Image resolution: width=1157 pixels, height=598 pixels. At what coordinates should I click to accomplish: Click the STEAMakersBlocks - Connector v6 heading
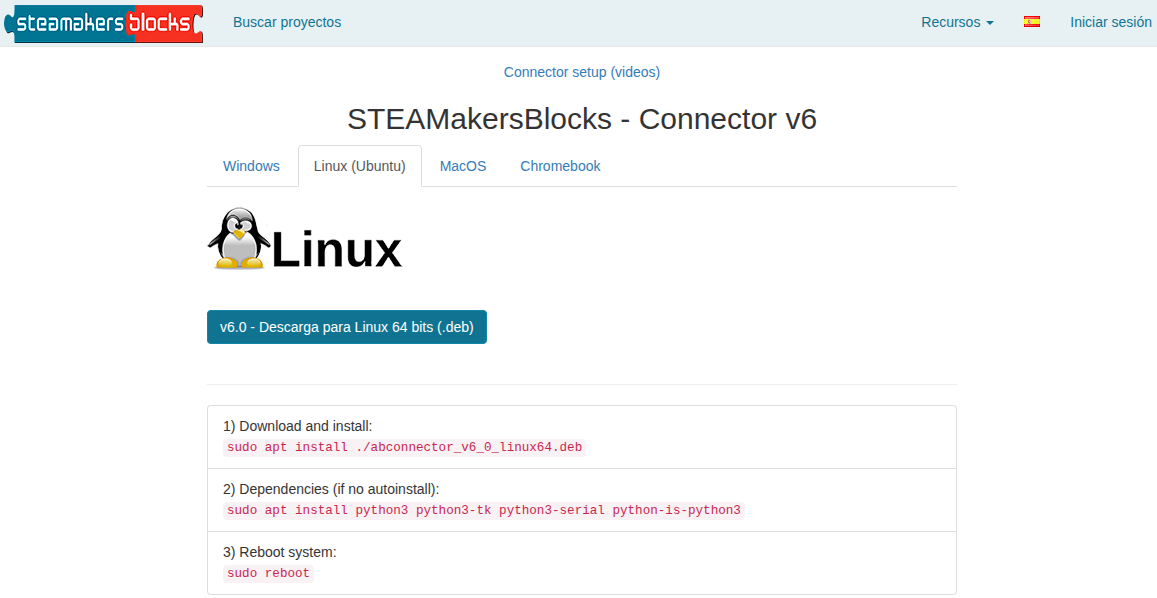[x=582, y=119]
